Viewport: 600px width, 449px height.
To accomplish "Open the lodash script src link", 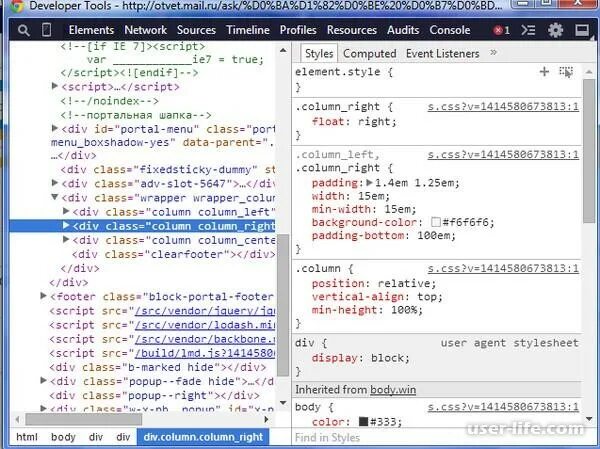I will click(205, 325).
